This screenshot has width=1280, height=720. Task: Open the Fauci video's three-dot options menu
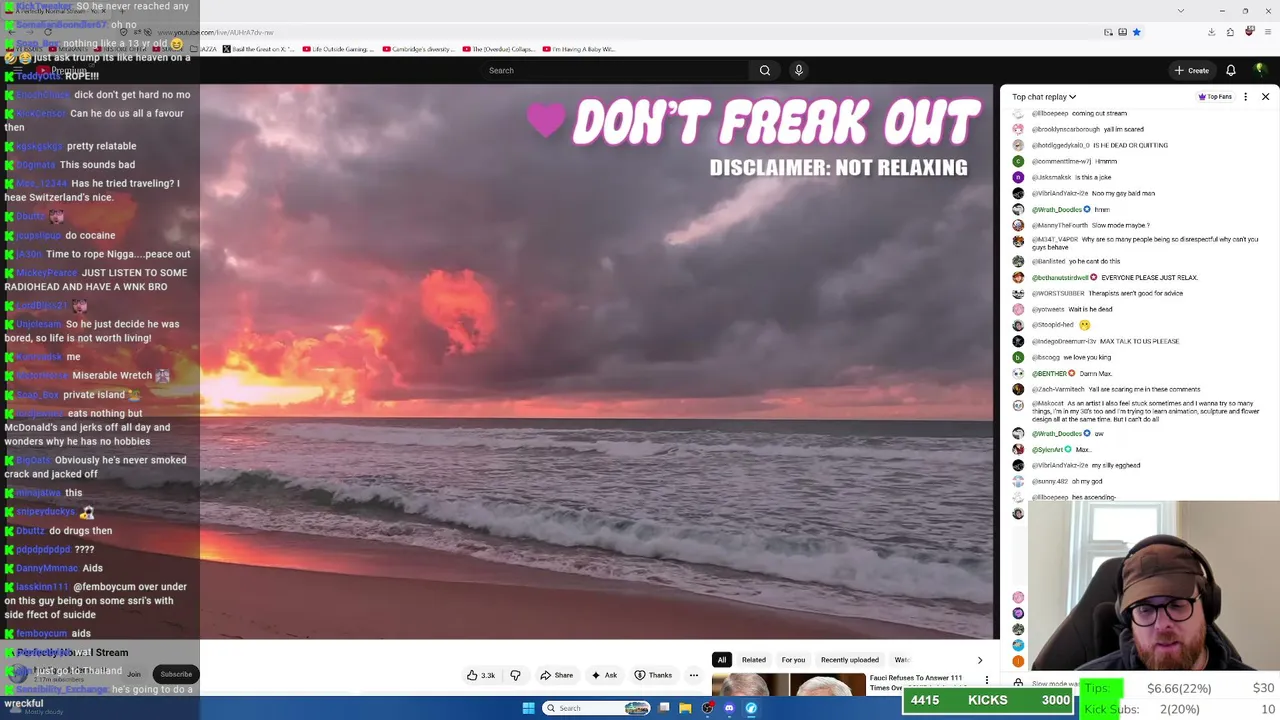click(x=987, y=680)
